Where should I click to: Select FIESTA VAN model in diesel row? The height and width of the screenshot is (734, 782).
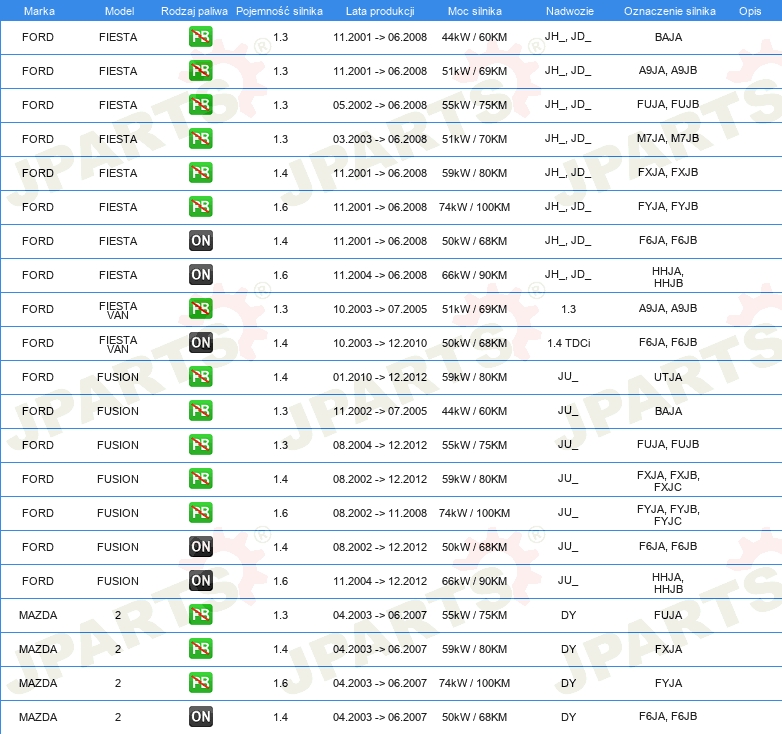click(x=118, y=344)
